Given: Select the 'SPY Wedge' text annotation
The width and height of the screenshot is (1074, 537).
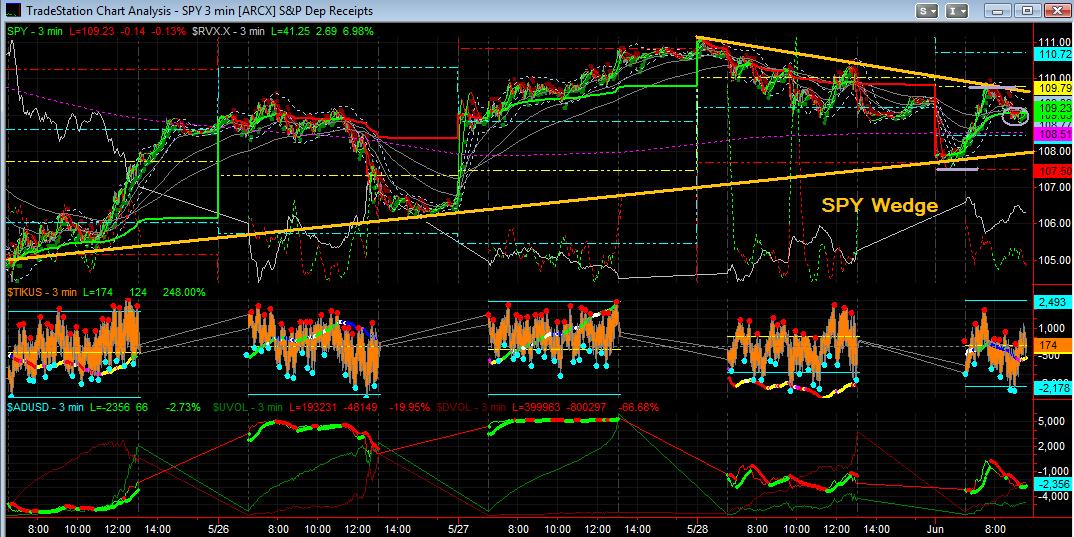Looking at the screenshot, I should [x=879, y=204].
